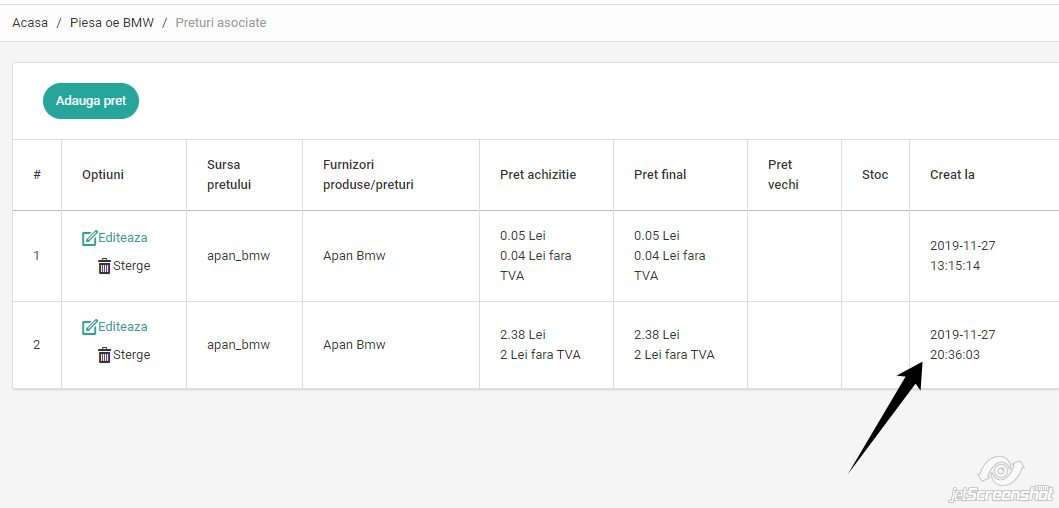Click the Pret achizitie column header
Image resolution: width=1059 pixels, height=508 pixels.
pyautogui.click(x=538, y=175)
